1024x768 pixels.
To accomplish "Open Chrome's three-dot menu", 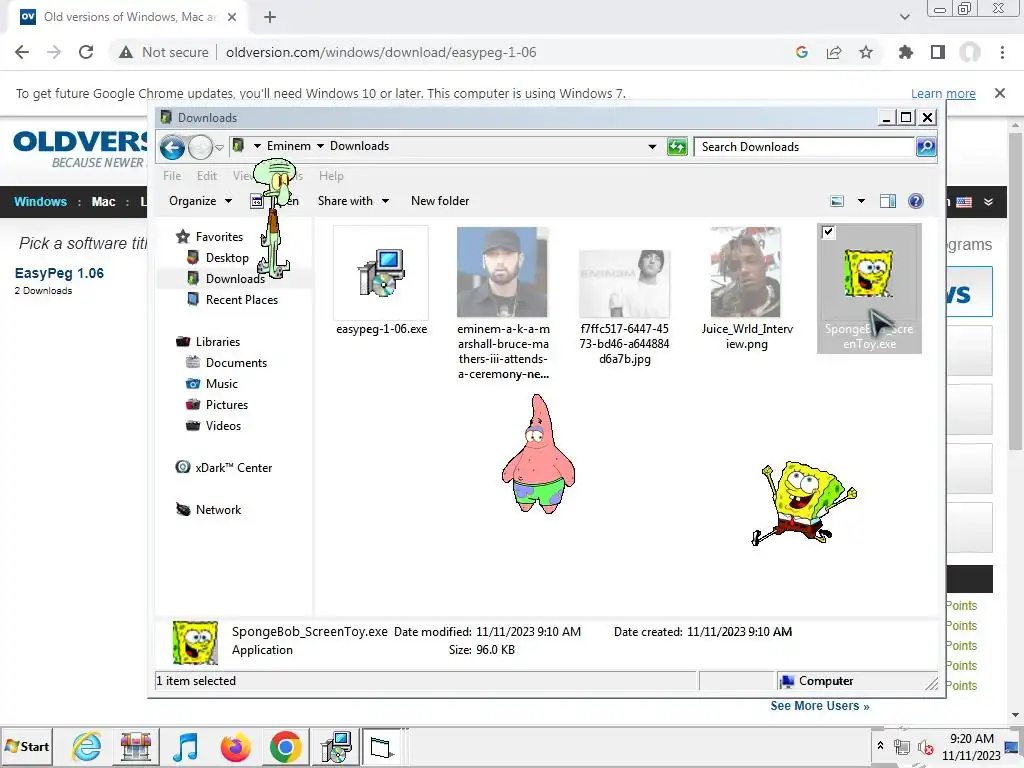I will (1002, 52).
